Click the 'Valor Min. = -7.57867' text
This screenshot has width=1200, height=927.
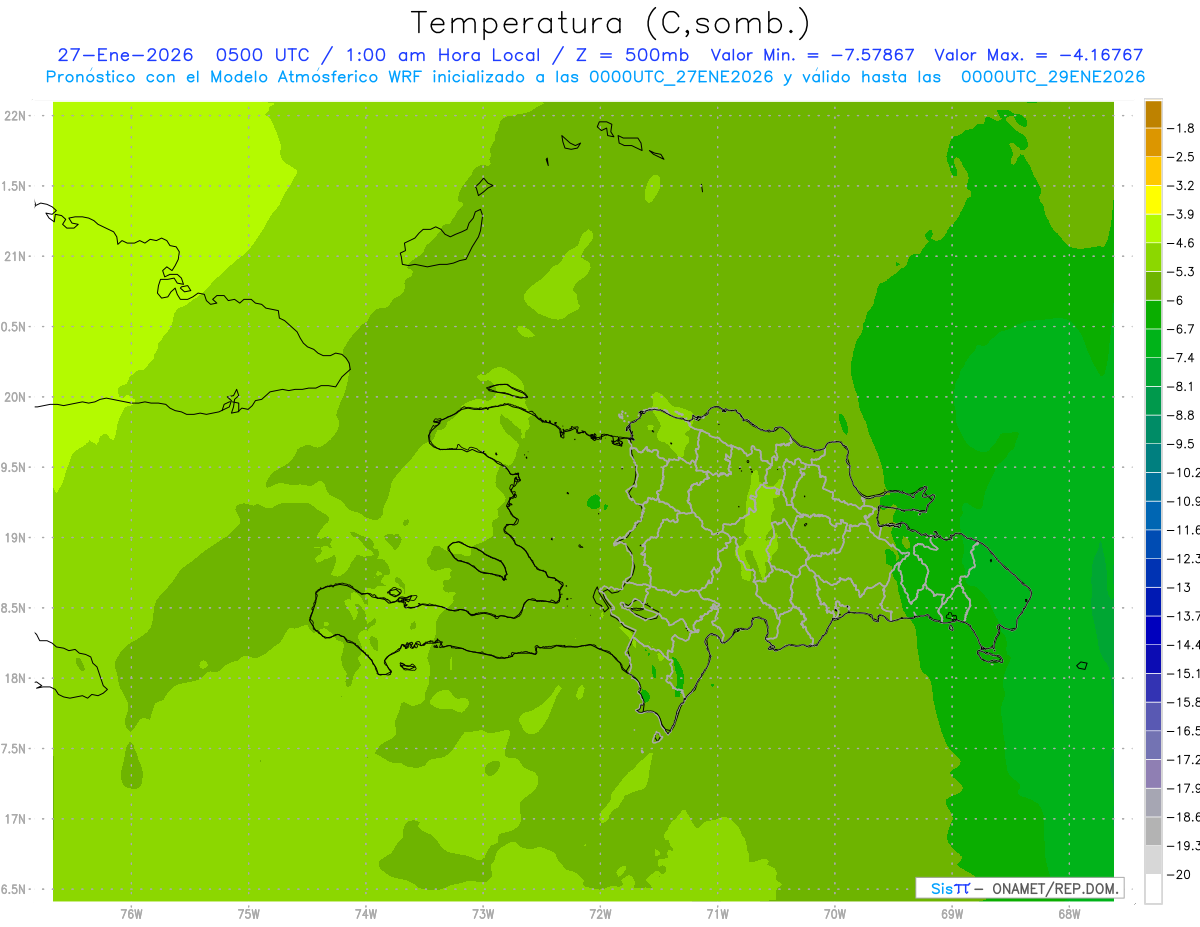click(x=812, y=55)
